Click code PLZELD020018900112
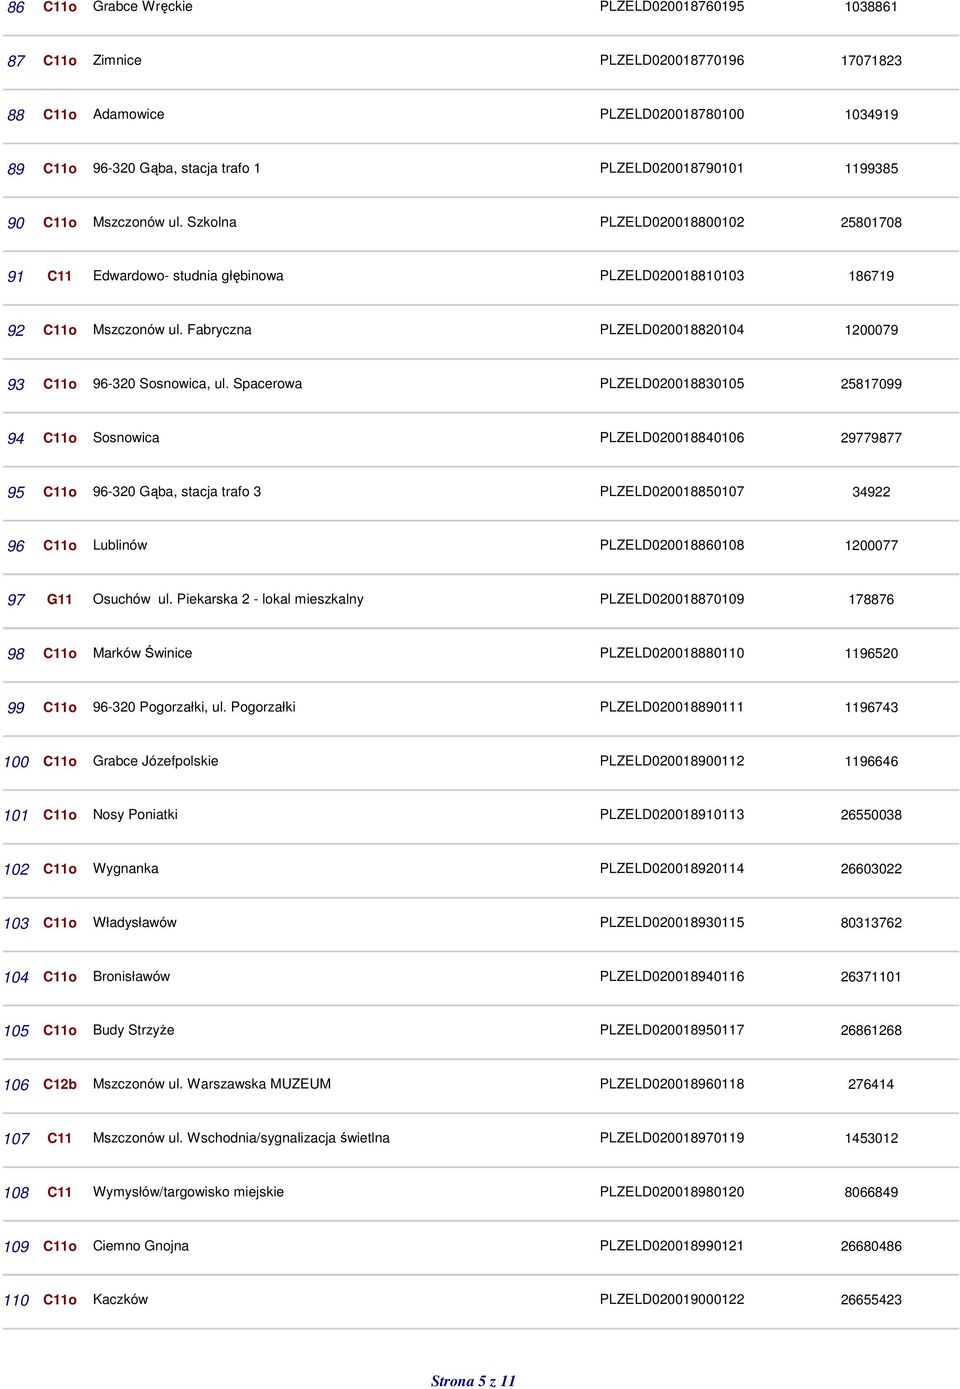The width and height of the screenshot is (960, 1389). click(x=672, y=761)
